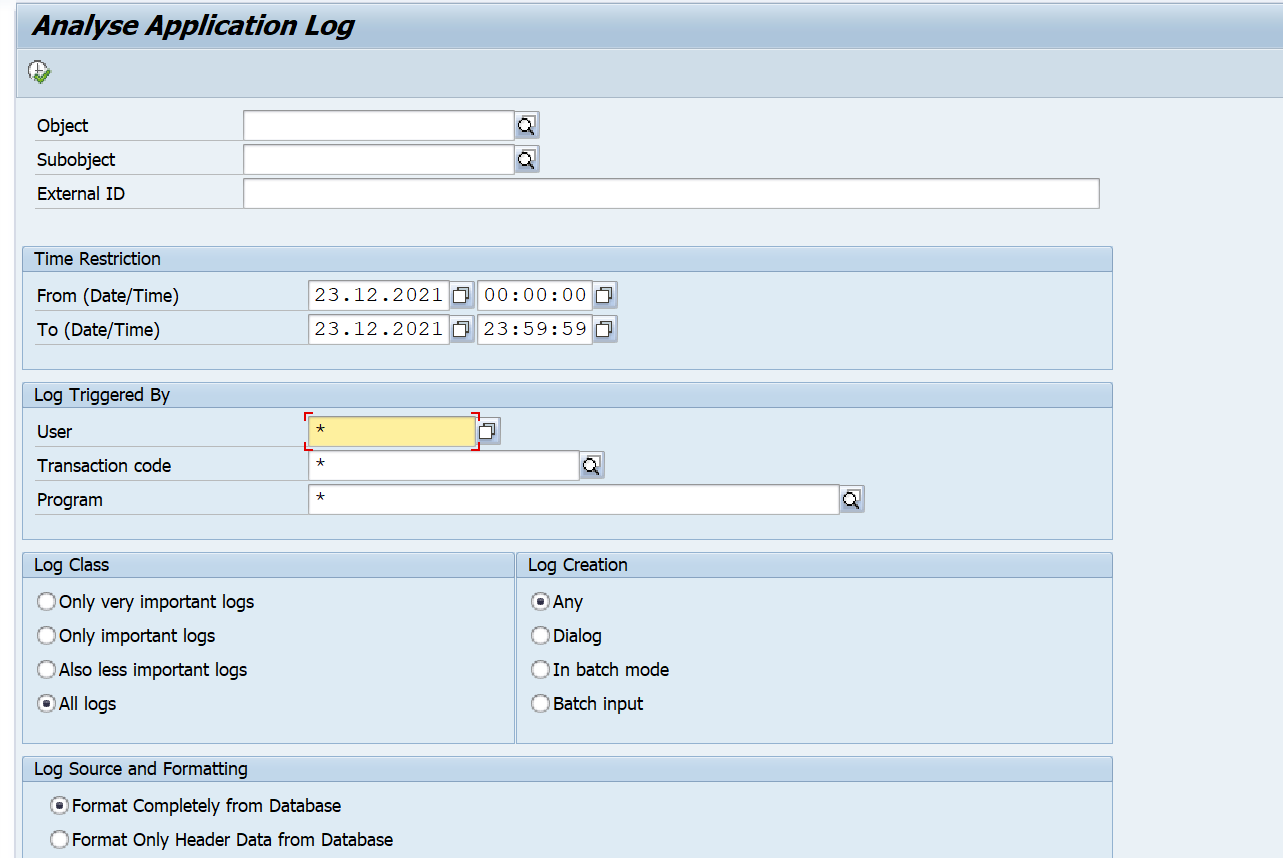Click the Program input field
This screenshot has width=1283, height=858.
click(572, 499)
